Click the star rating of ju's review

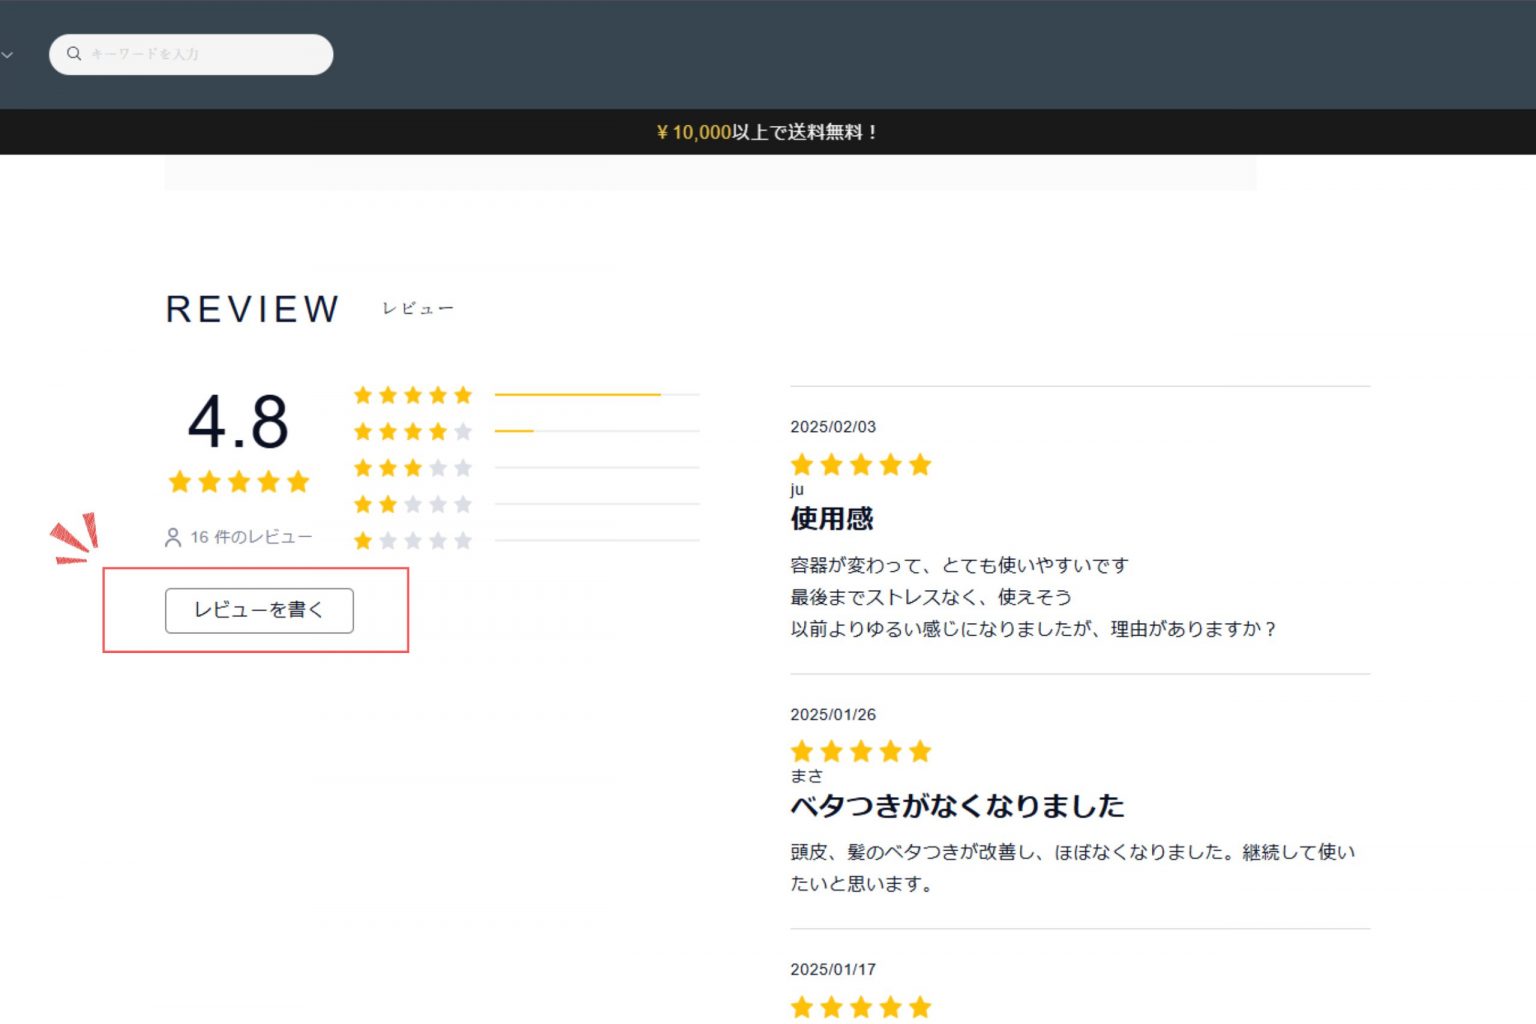860,465
